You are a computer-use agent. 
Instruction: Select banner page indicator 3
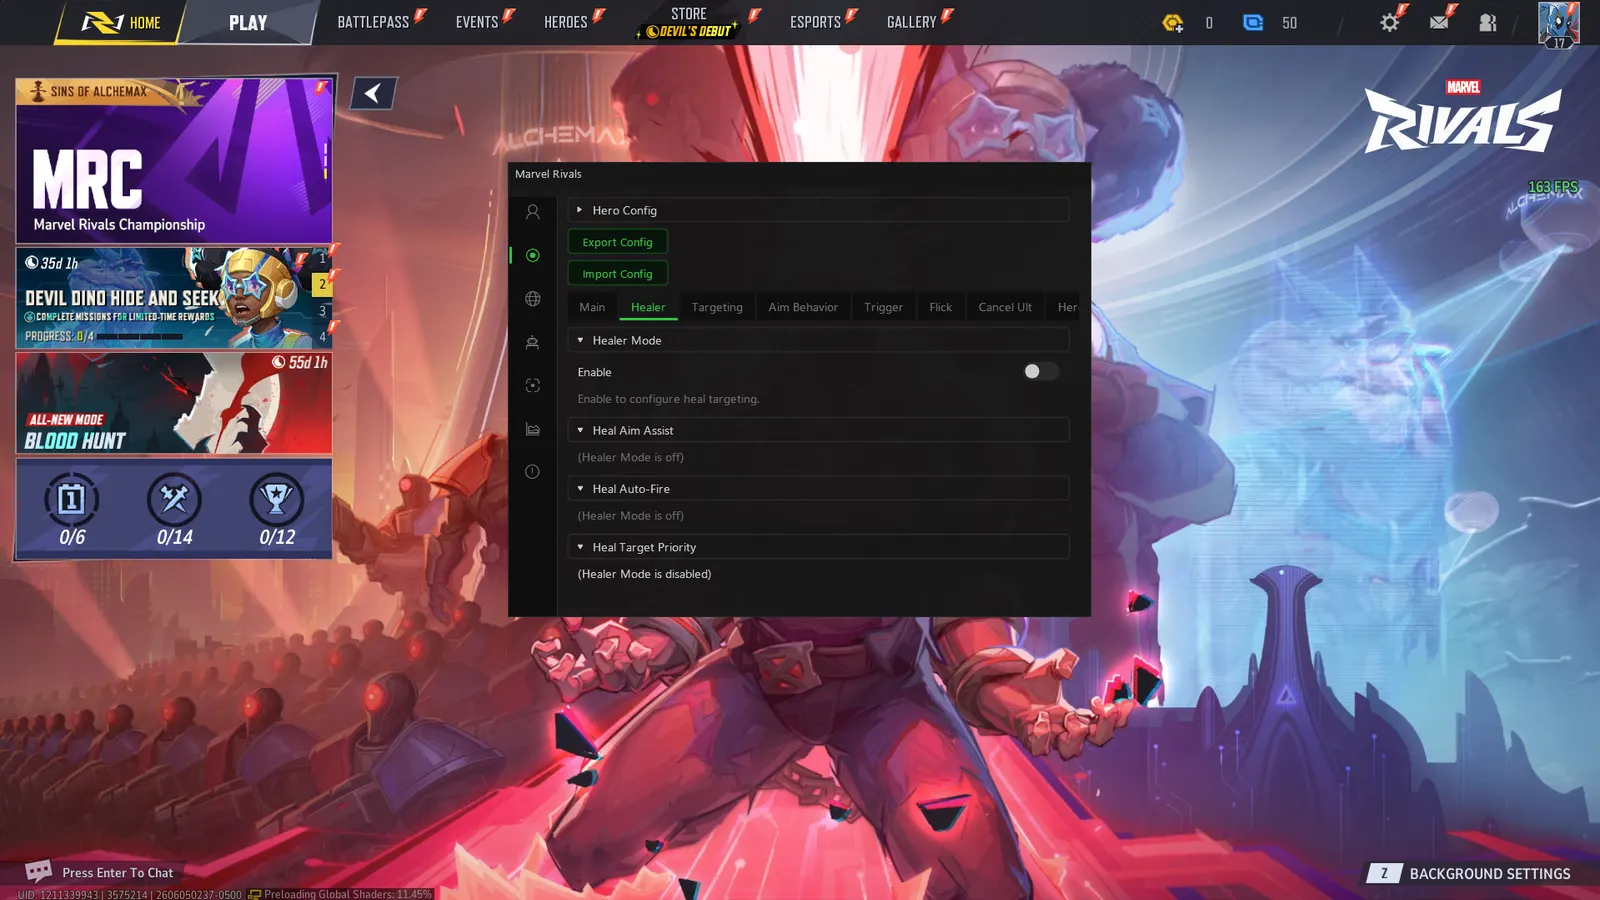pyautogui.click(x=322, y=311)
